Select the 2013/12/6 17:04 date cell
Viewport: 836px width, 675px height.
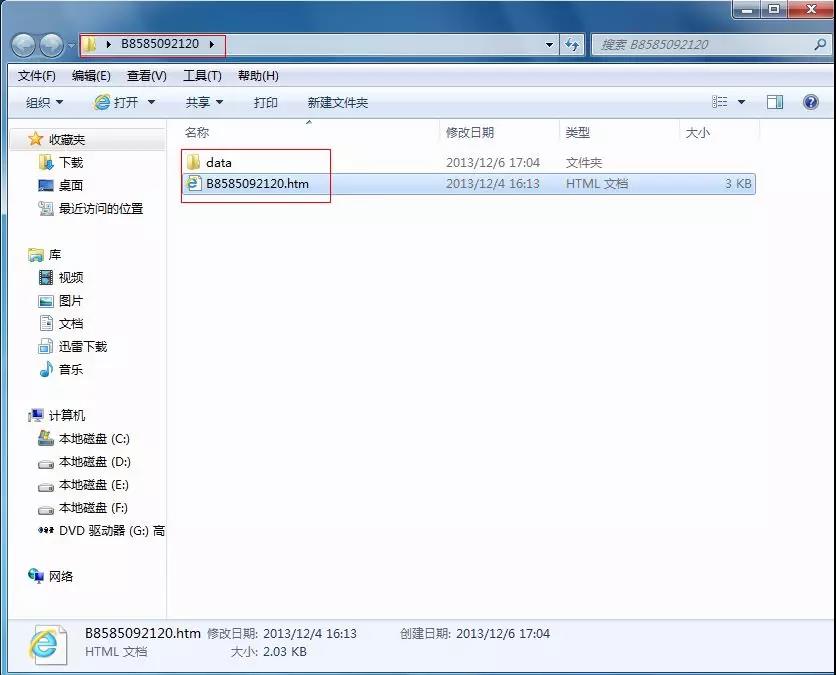point(493,163)
